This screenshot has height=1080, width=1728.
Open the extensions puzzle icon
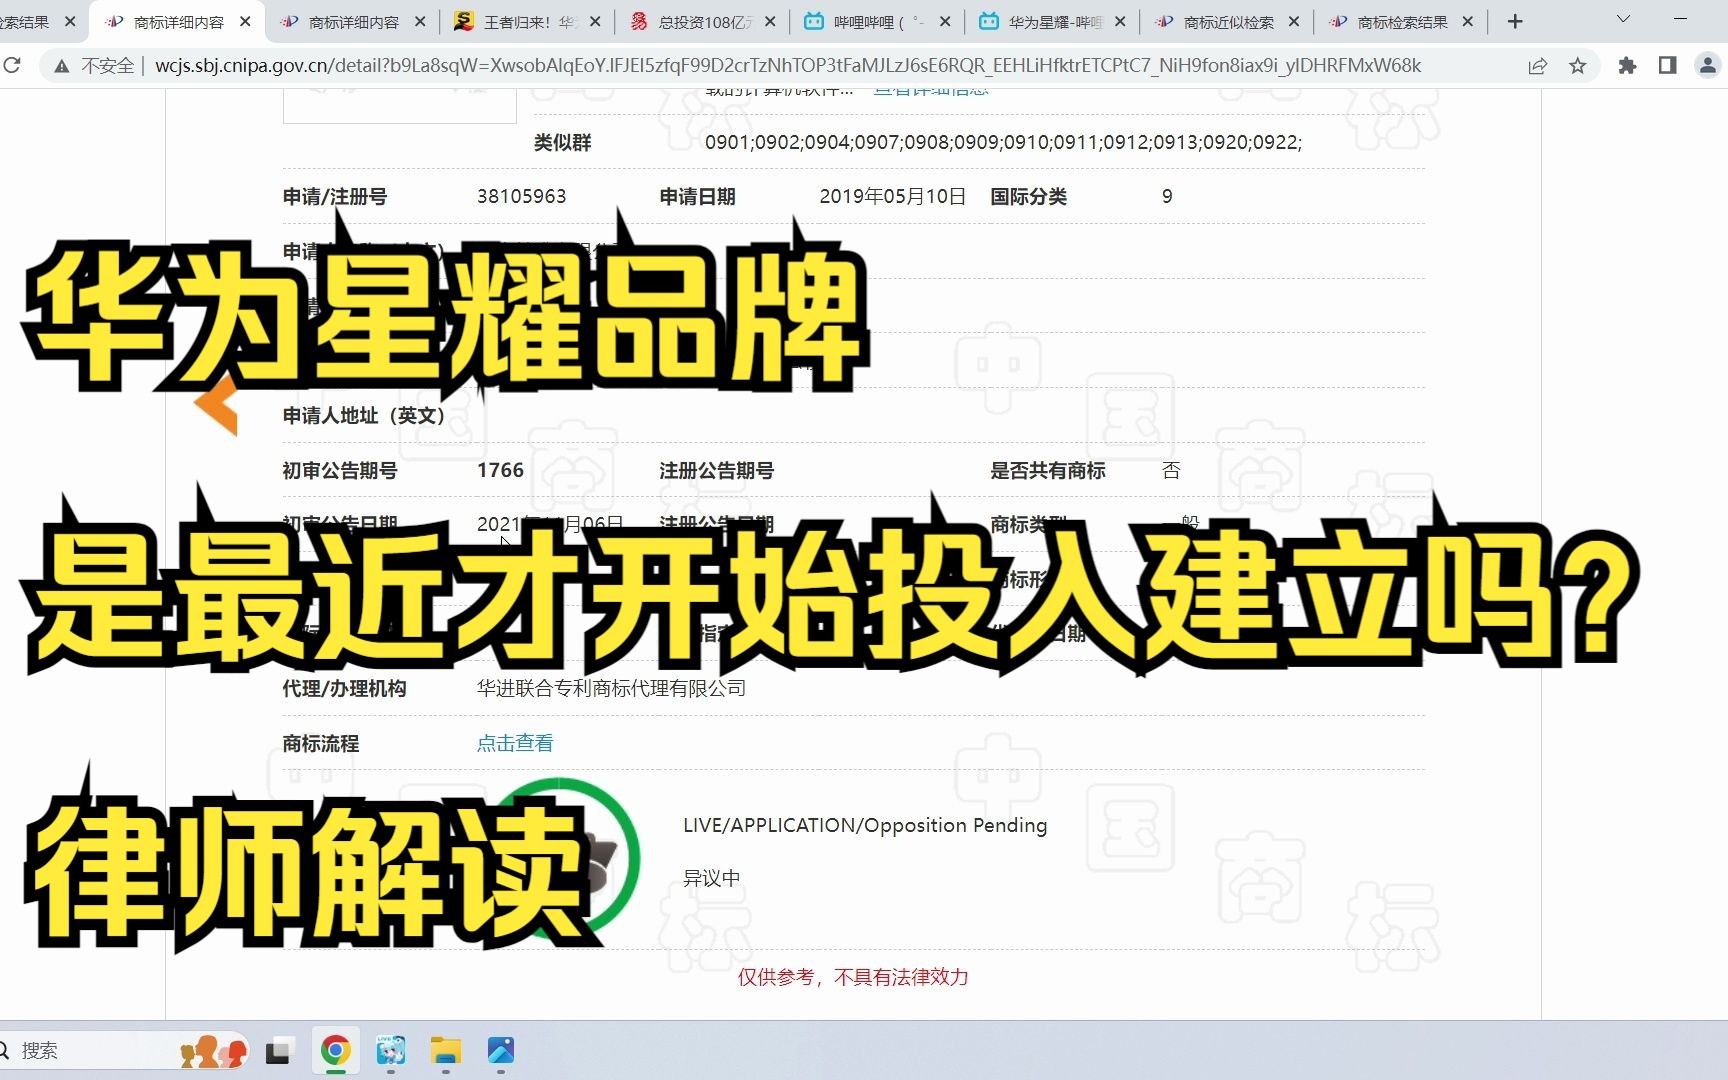click(1627, 66)
